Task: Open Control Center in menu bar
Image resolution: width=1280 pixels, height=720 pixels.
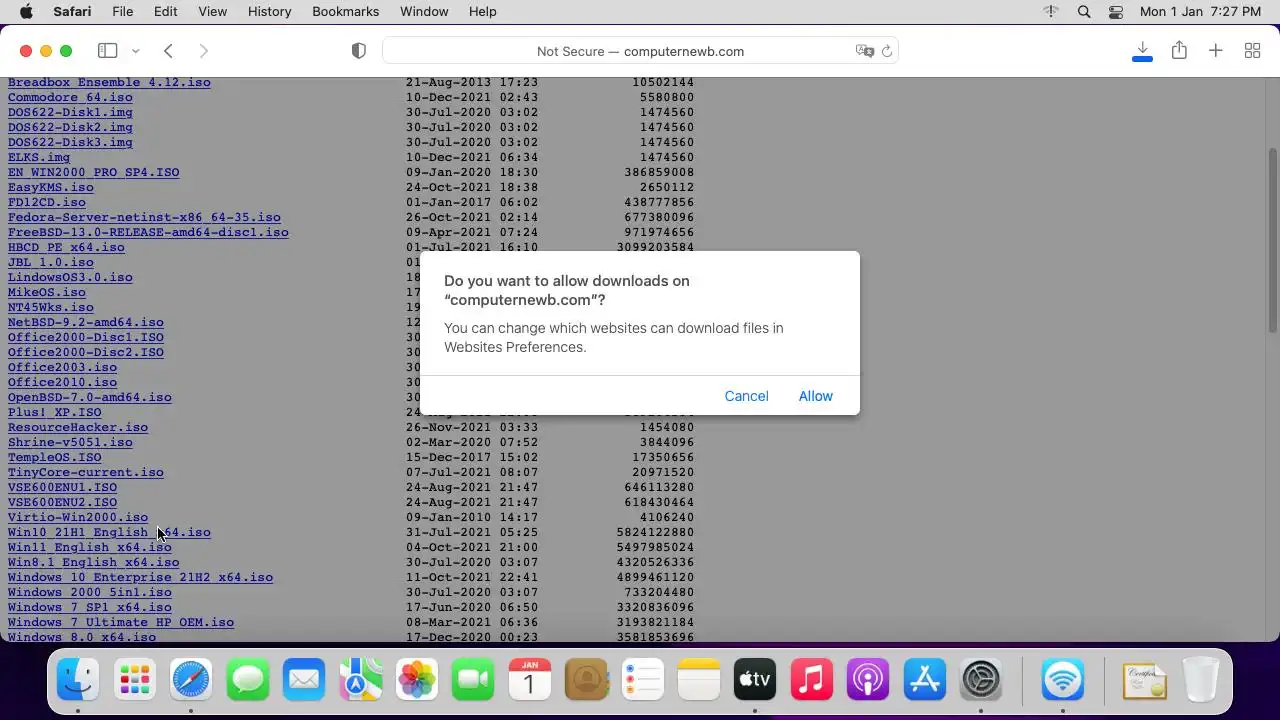Action: tap(1116, 11)
